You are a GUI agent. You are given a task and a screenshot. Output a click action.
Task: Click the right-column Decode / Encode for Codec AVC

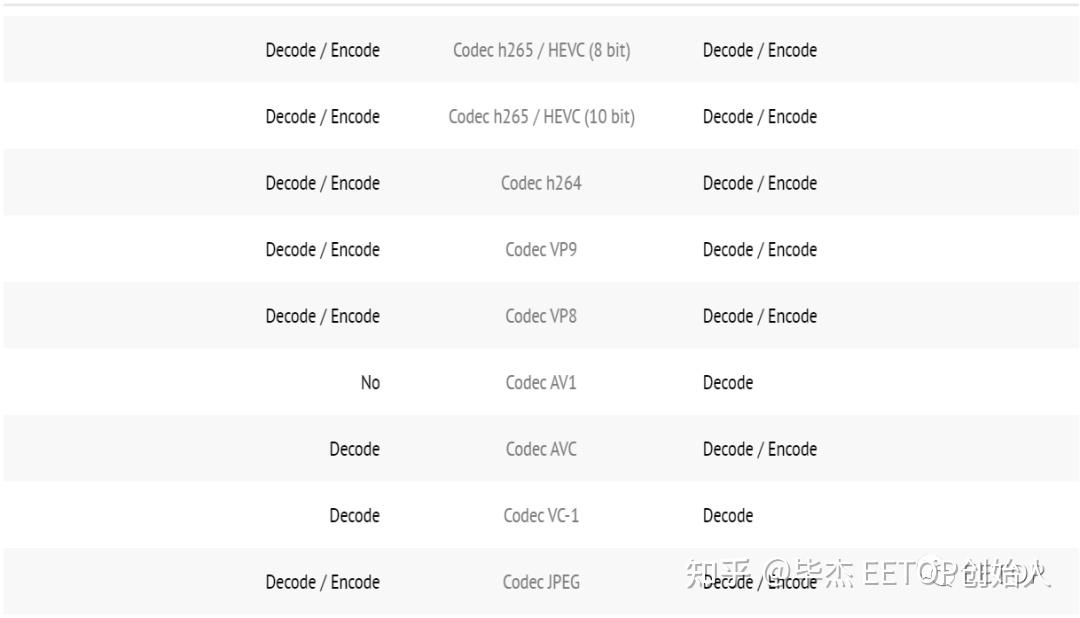pos(760,449)
